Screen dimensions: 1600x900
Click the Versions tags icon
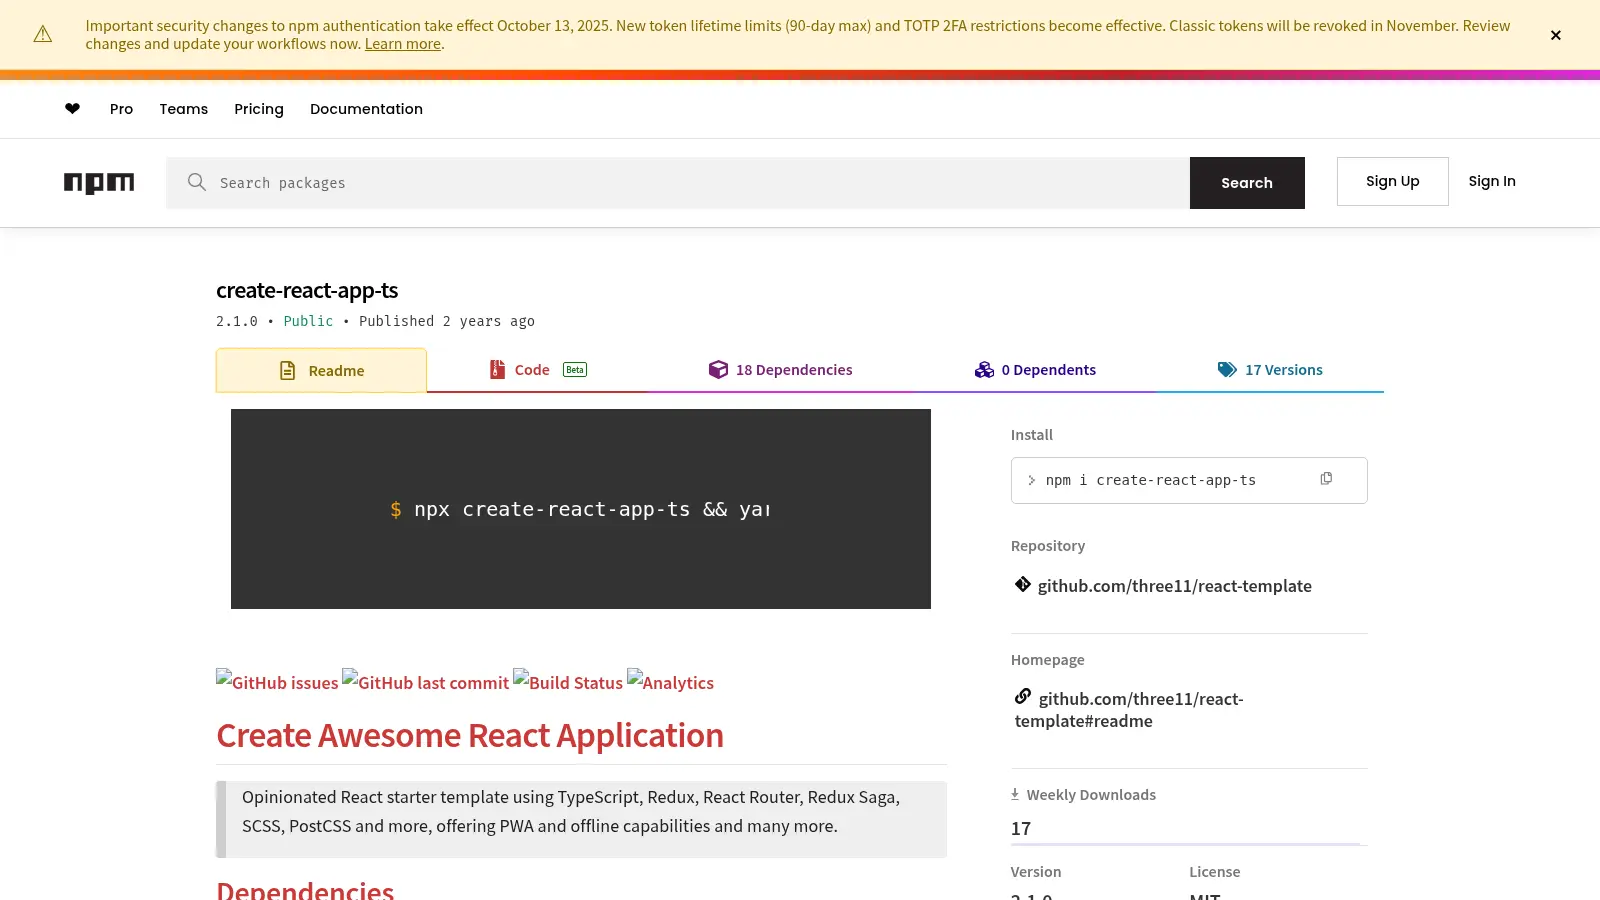[x=1227, y=370]
